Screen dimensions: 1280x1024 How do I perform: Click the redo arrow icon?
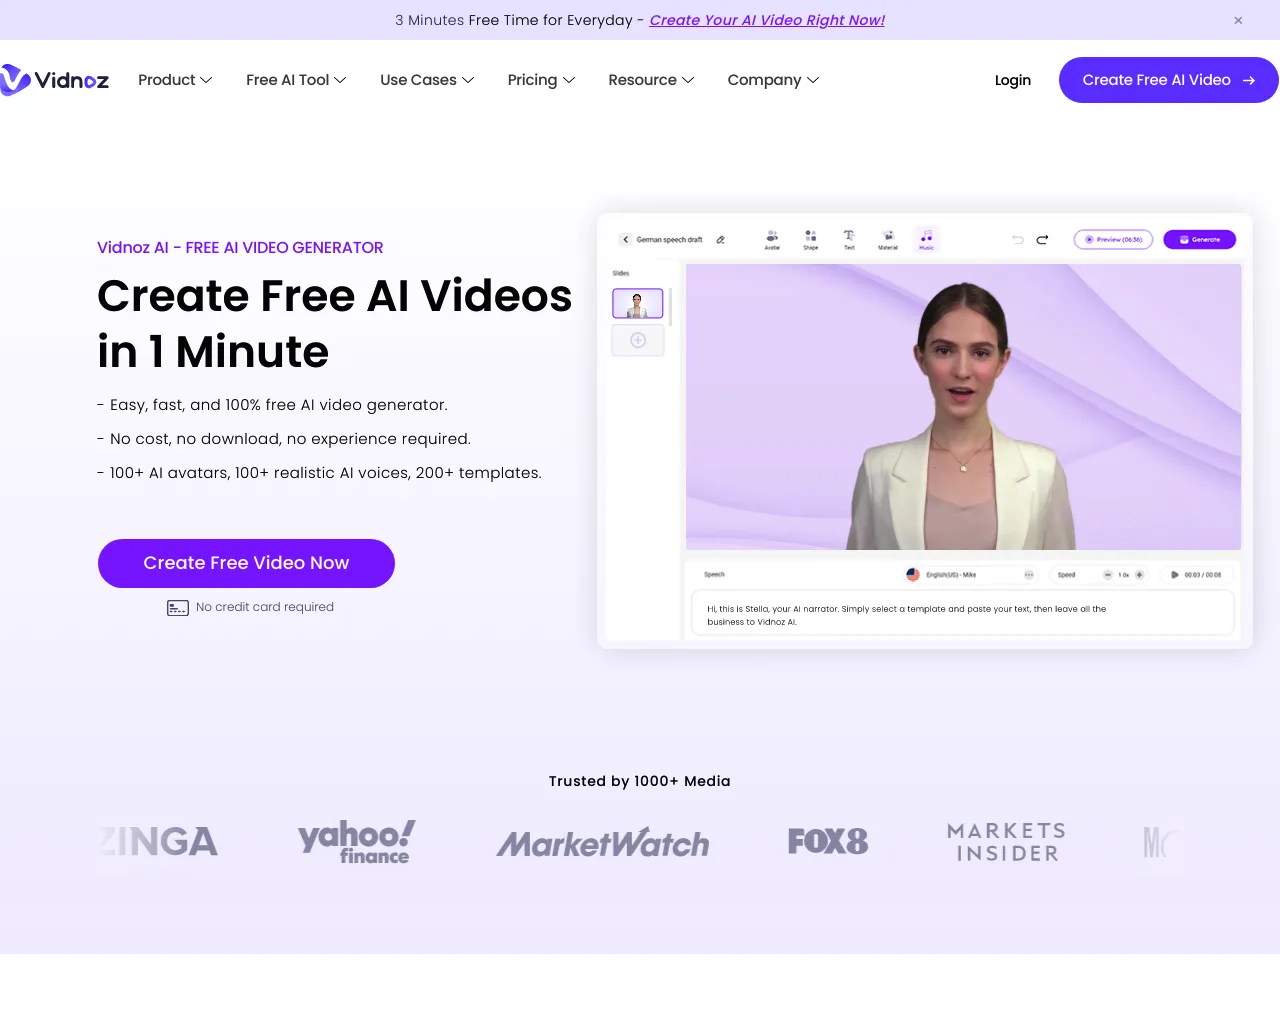point(1042,240)
